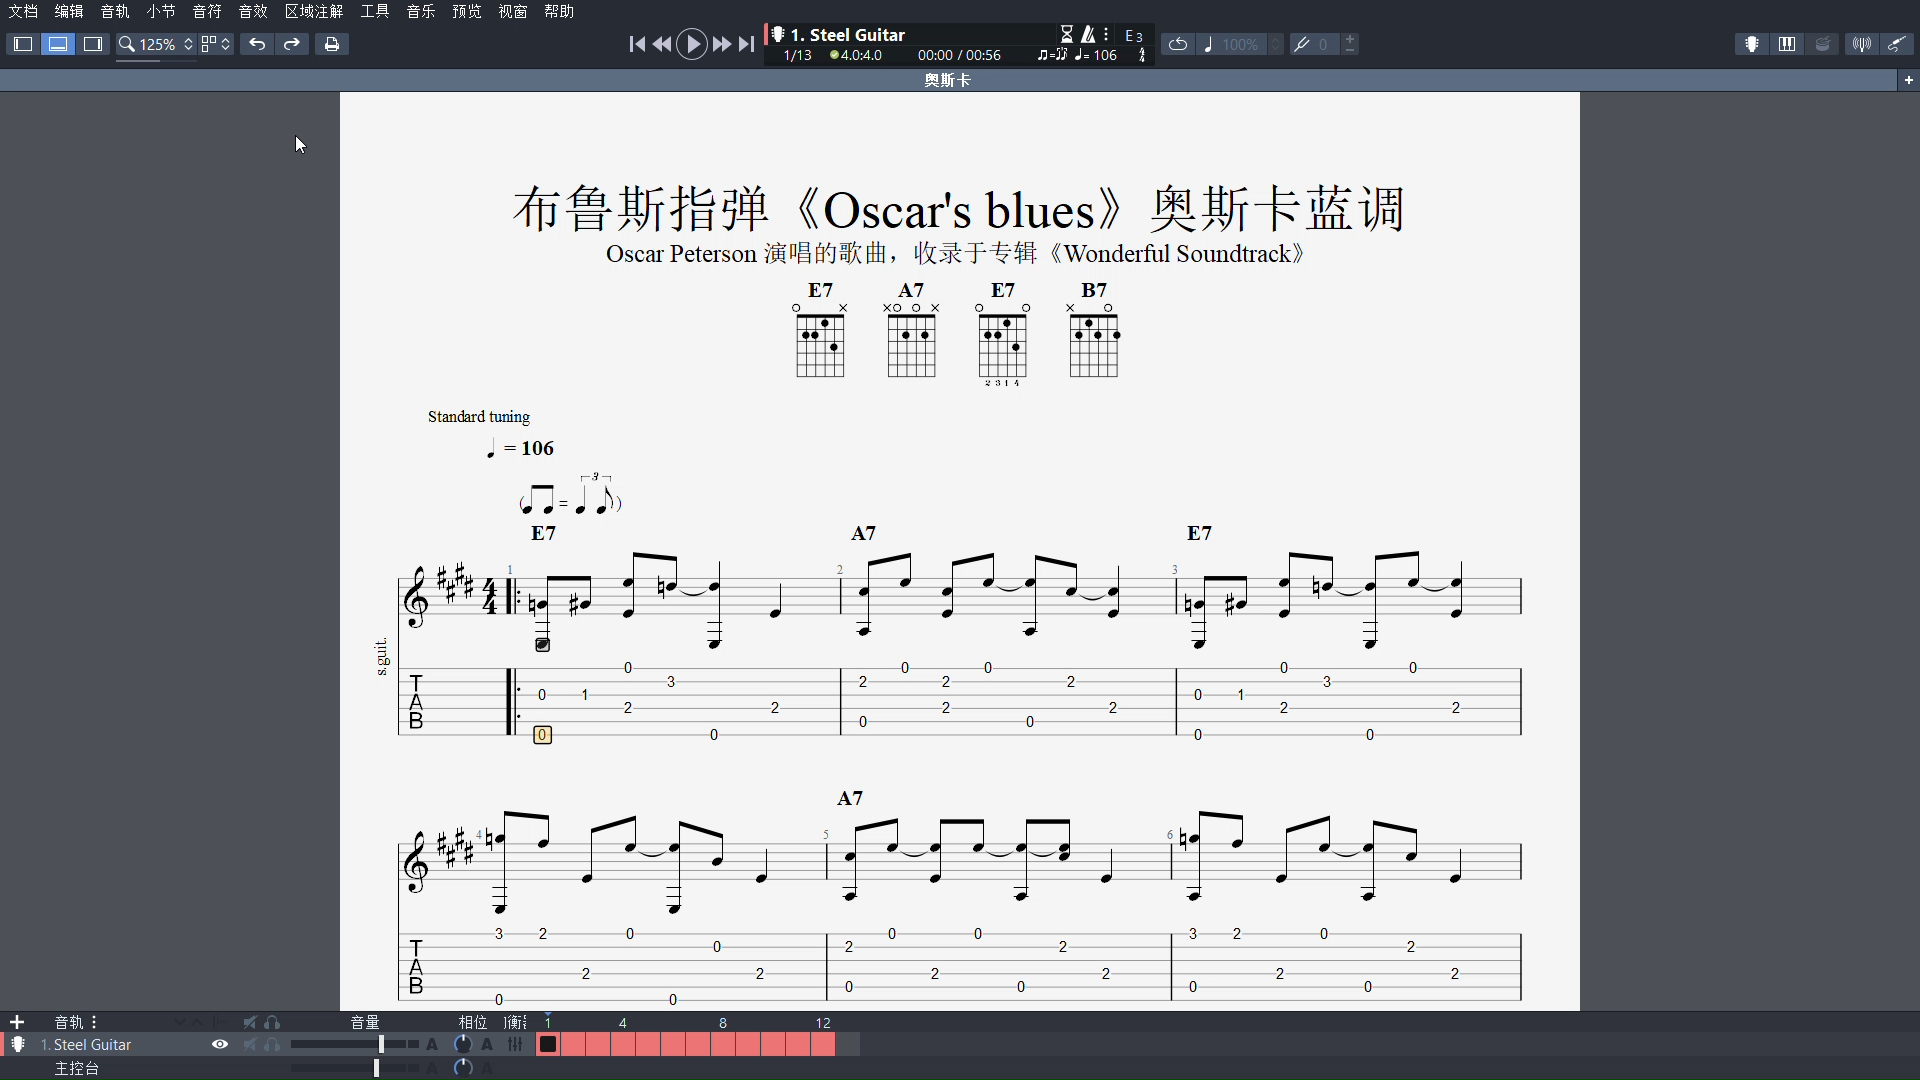Jump to the last bar
Viewport: 1920px width, 1080px height.
click(x=746, y=44)
